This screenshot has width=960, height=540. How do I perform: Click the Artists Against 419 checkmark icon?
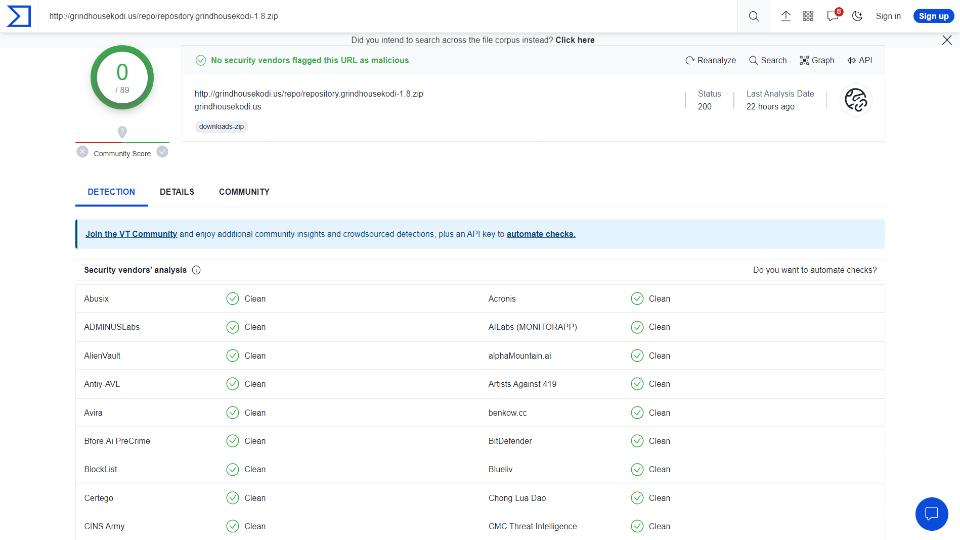(x=637, y=384)
